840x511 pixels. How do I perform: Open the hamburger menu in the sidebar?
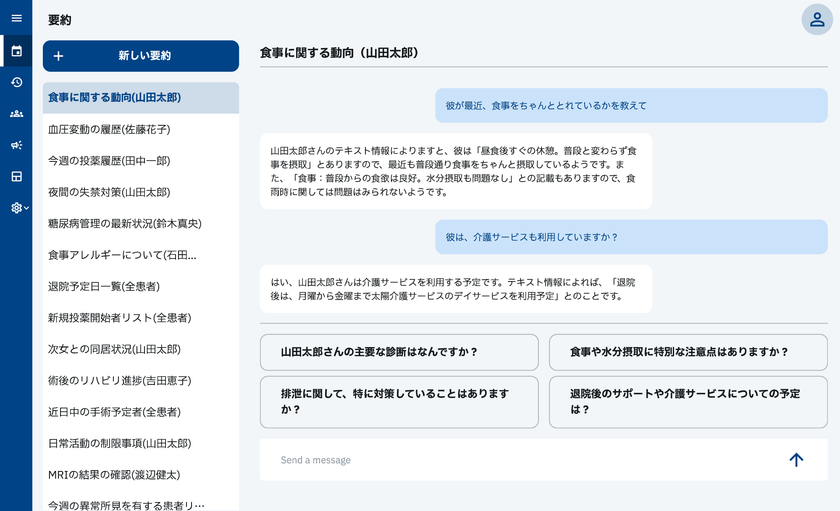16,19
